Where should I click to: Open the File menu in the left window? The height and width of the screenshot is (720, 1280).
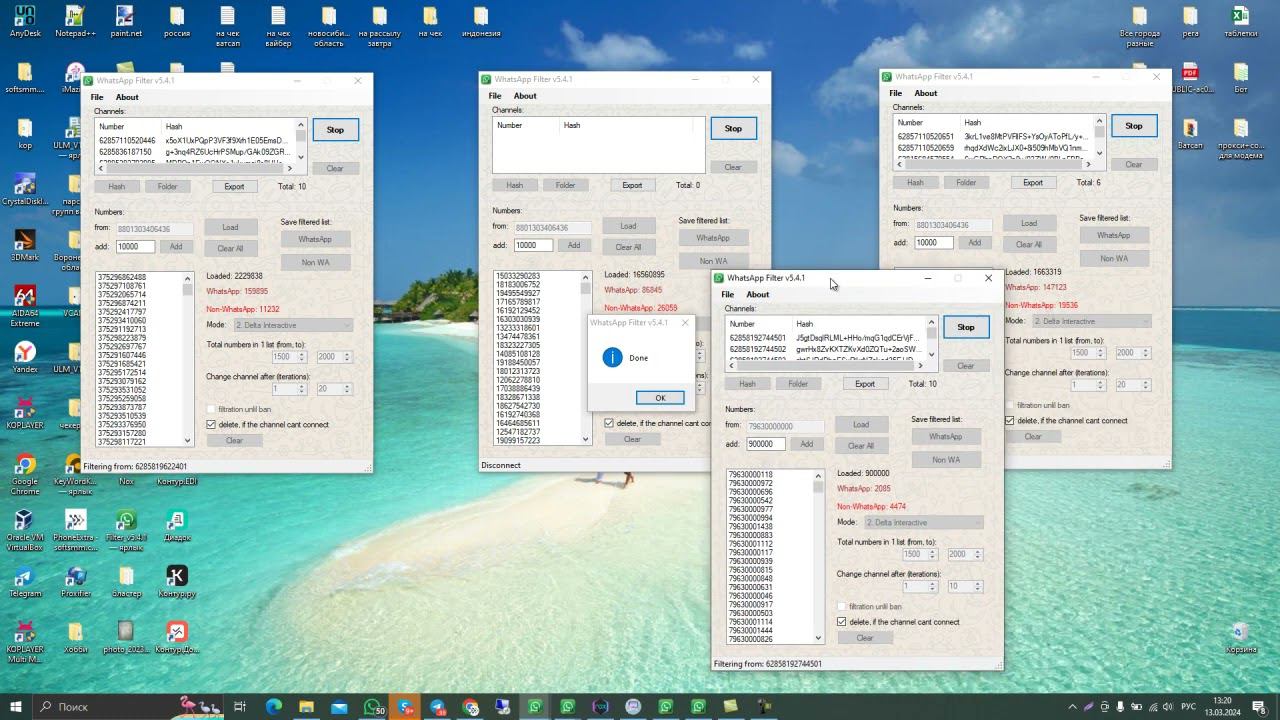(97, 97)
